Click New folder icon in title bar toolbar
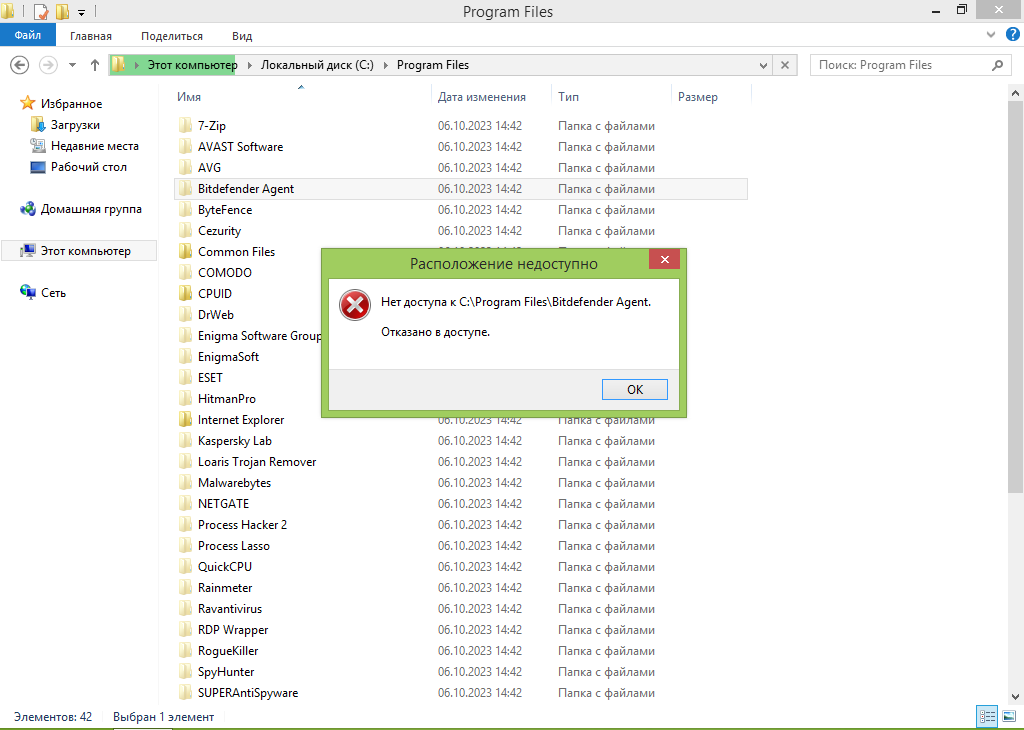1024x730 pixels. 63,11
